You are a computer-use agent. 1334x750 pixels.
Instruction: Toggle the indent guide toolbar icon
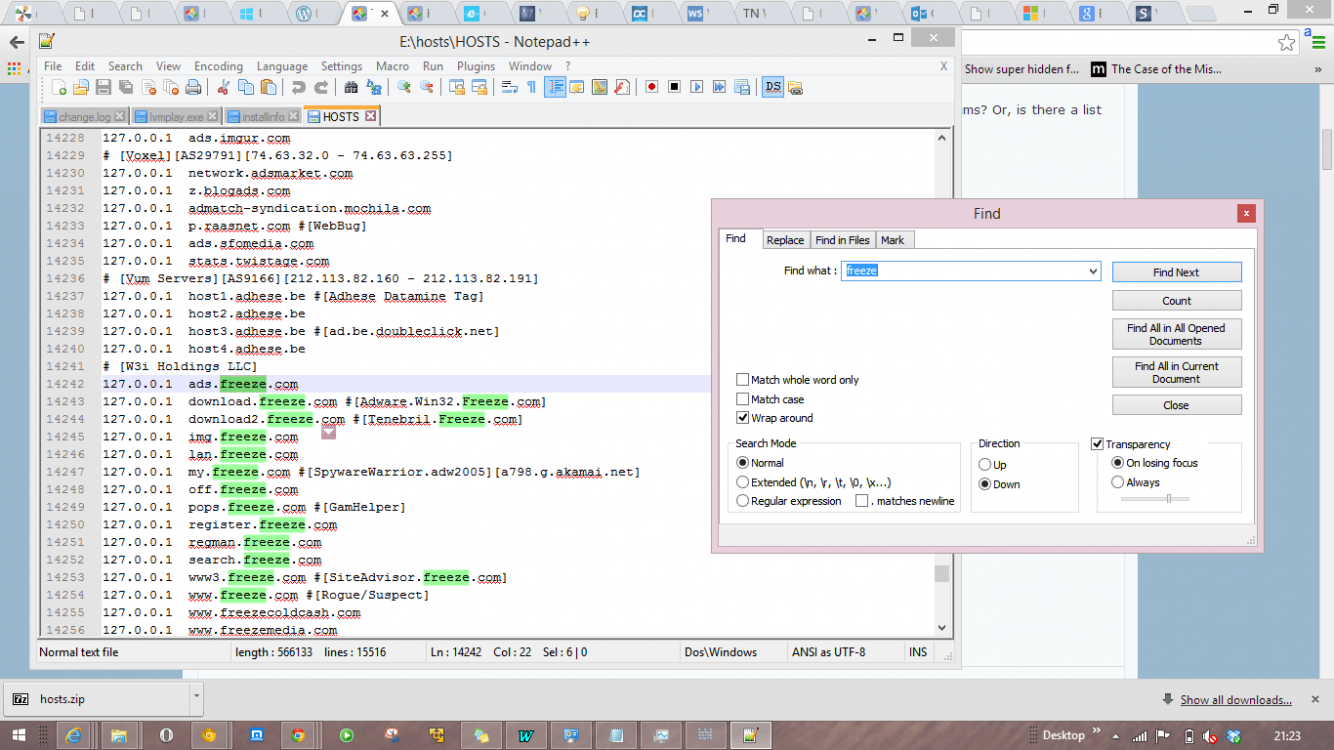[556, 87]
